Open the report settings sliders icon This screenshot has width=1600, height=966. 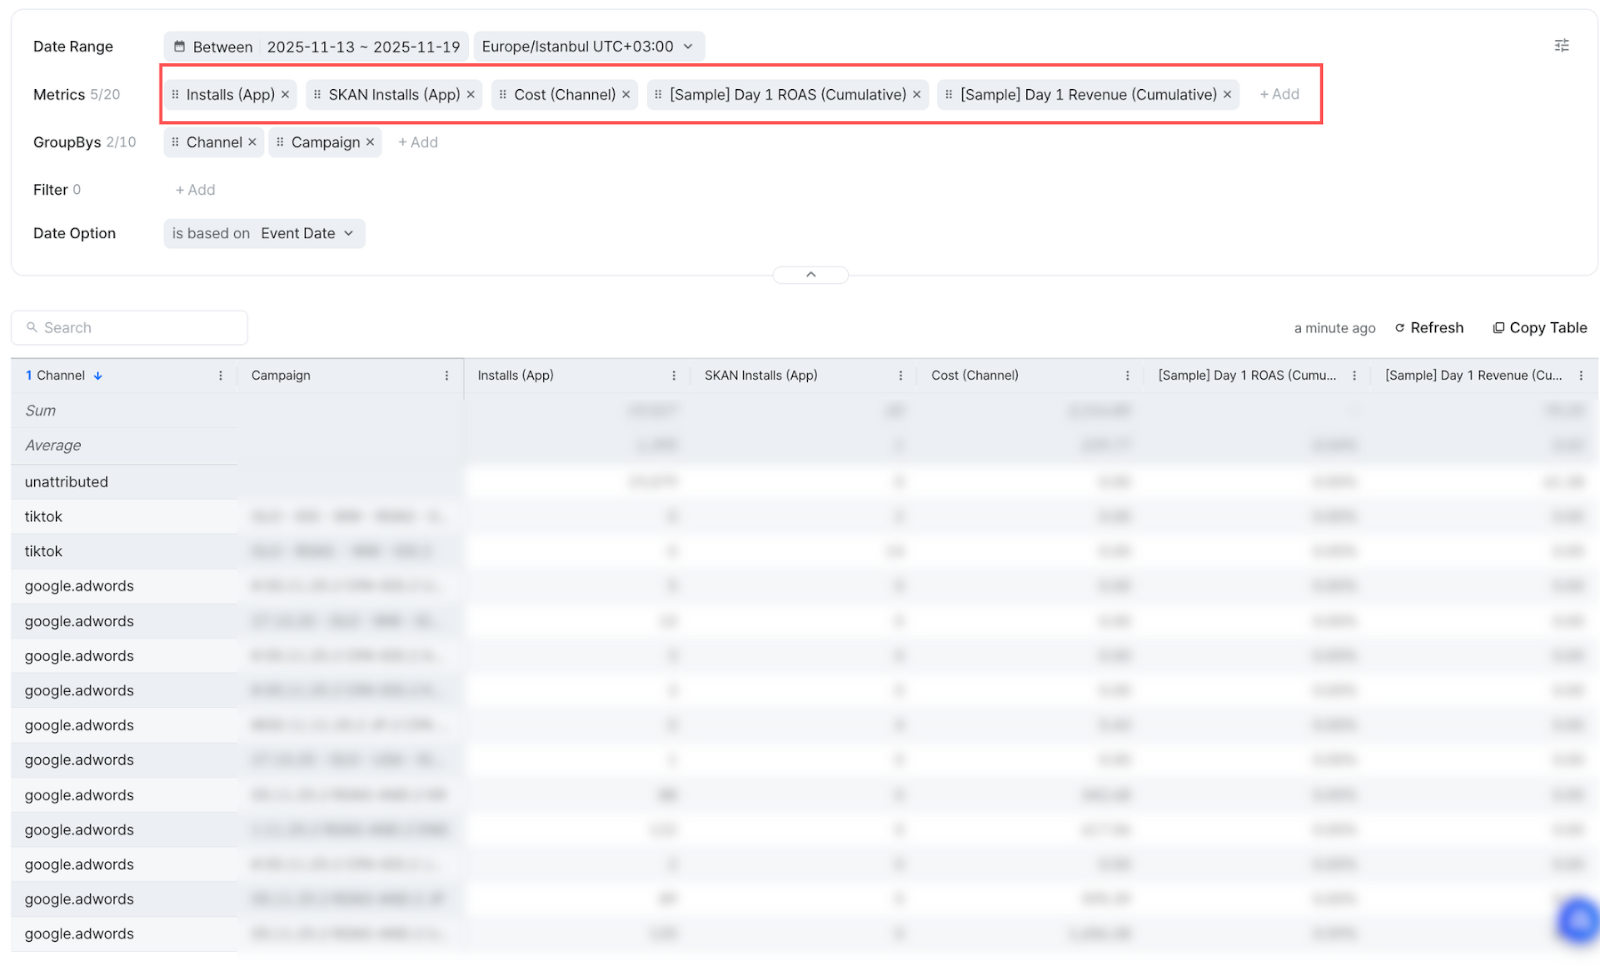pos(1562,46)
